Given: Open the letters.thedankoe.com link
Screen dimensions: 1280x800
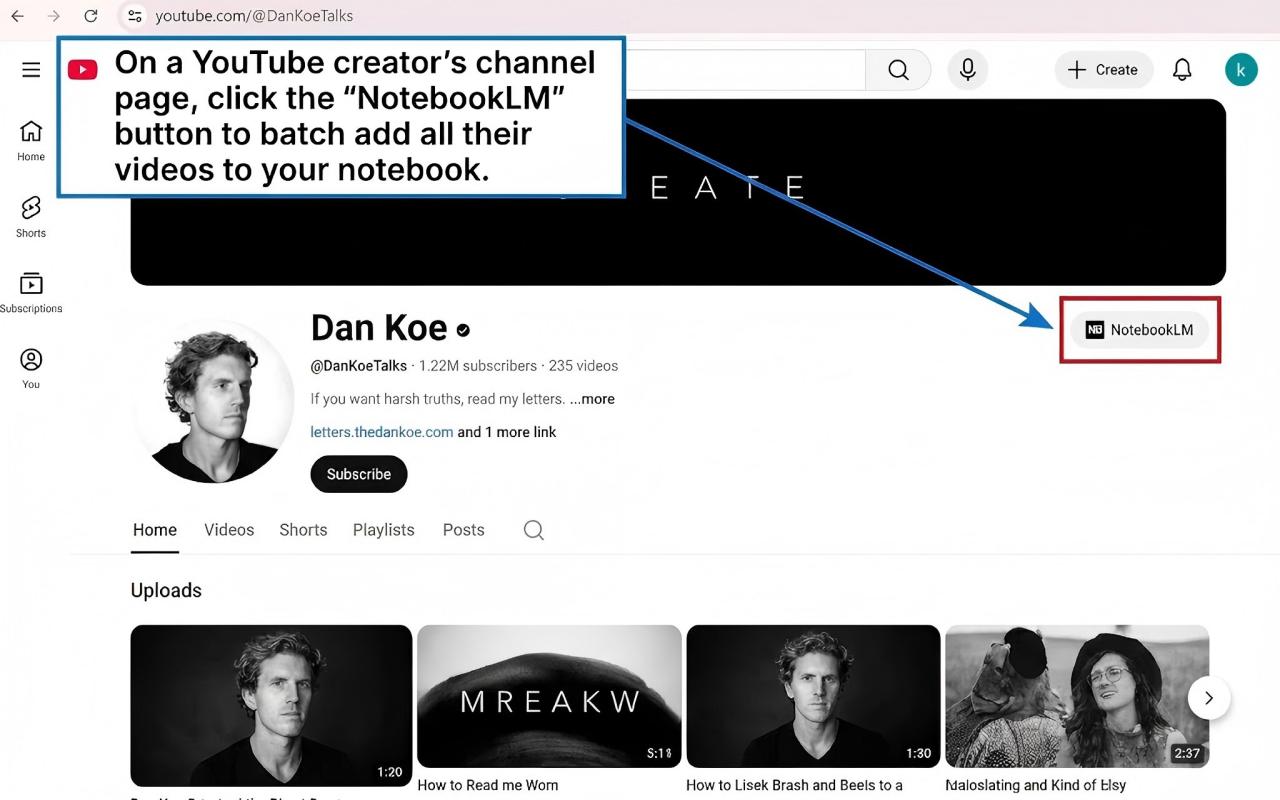Looking at the screenshot, I should [382, 432].
